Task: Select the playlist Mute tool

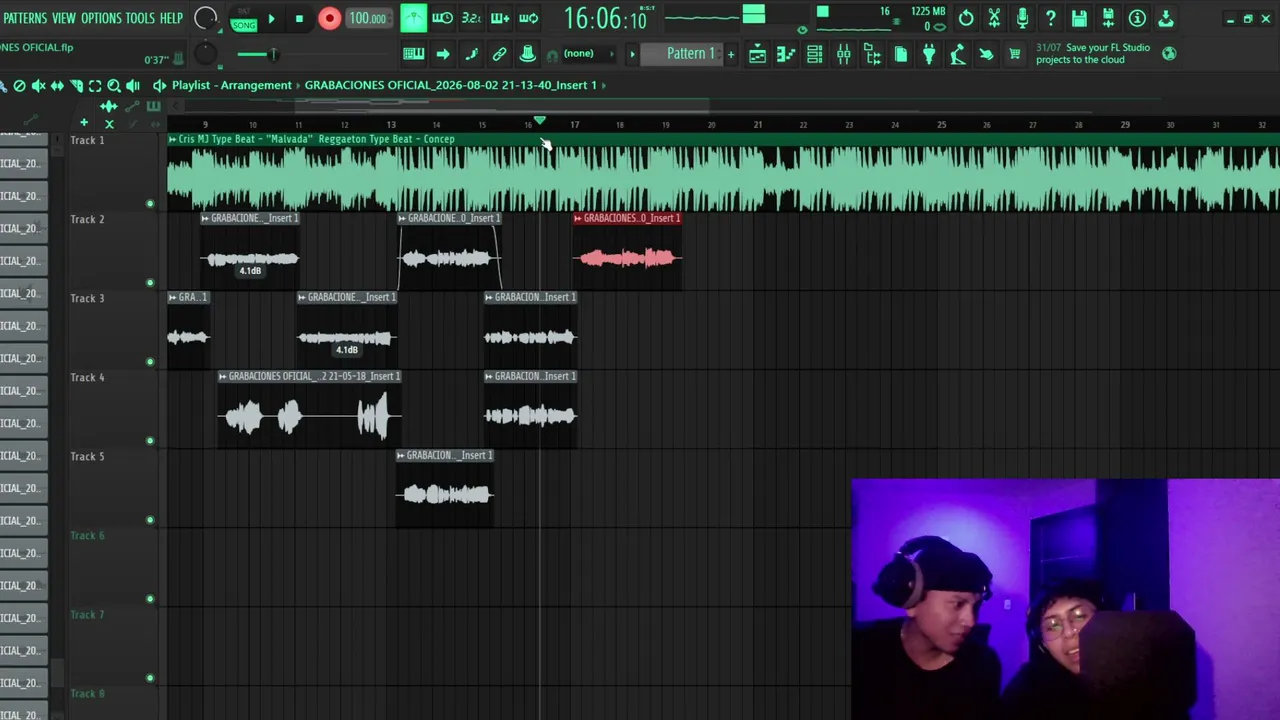Action: point(38,86)
